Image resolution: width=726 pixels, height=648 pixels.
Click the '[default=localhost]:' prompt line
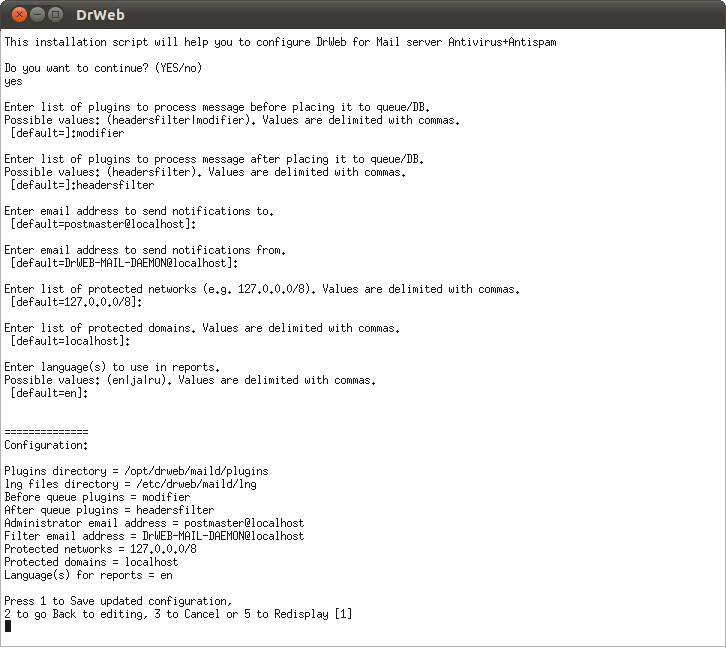pyautogui.click(x=70, y=341)
